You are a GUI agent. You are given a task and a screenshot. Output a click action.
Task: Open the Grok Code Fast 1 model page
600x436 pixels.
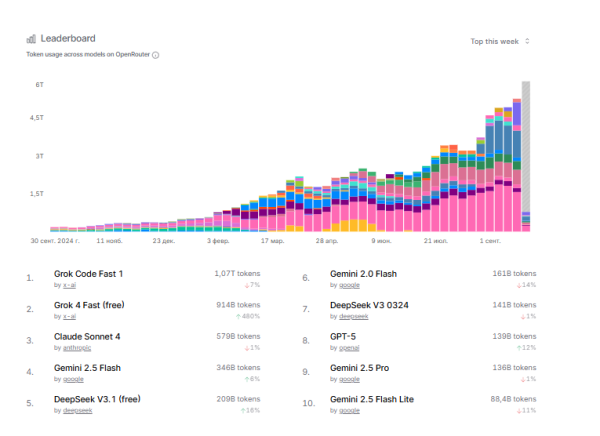tap(89, 273)
